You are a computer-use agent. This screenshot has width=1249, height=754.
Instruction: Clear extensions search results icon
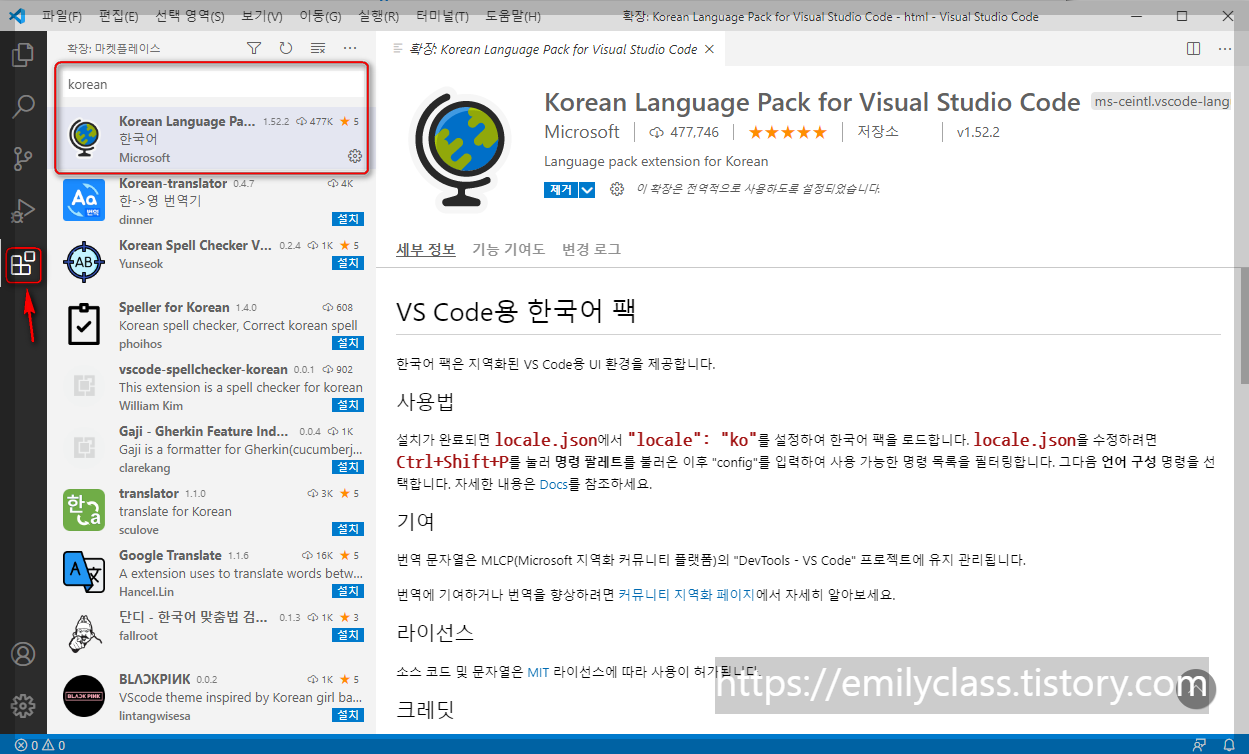tap(318, 48)
